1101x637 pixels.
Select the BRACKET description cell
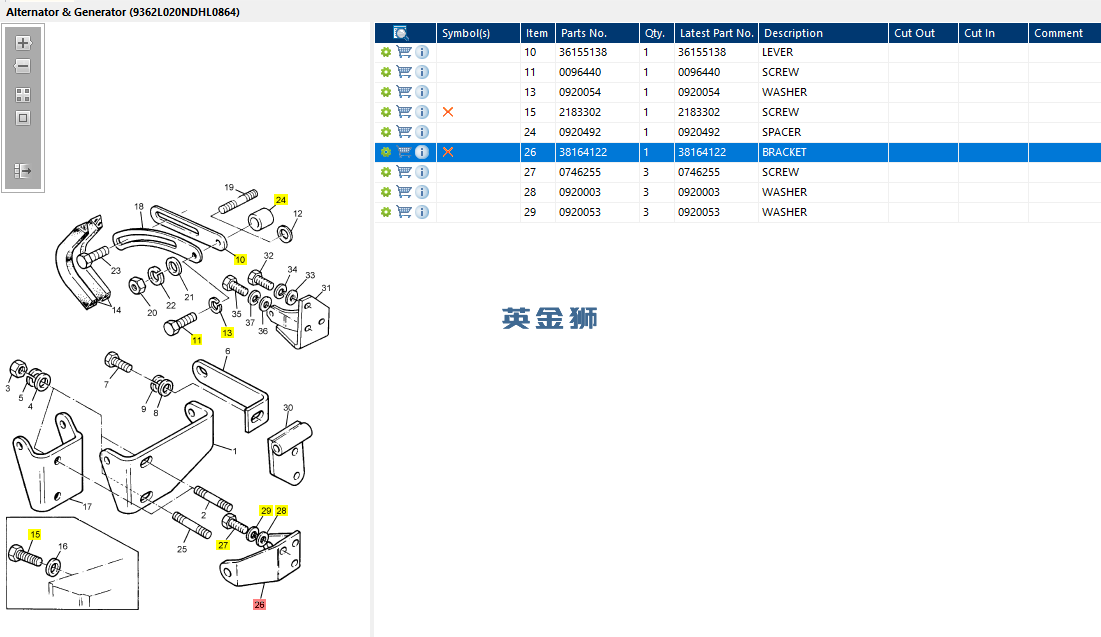(823, 152)
